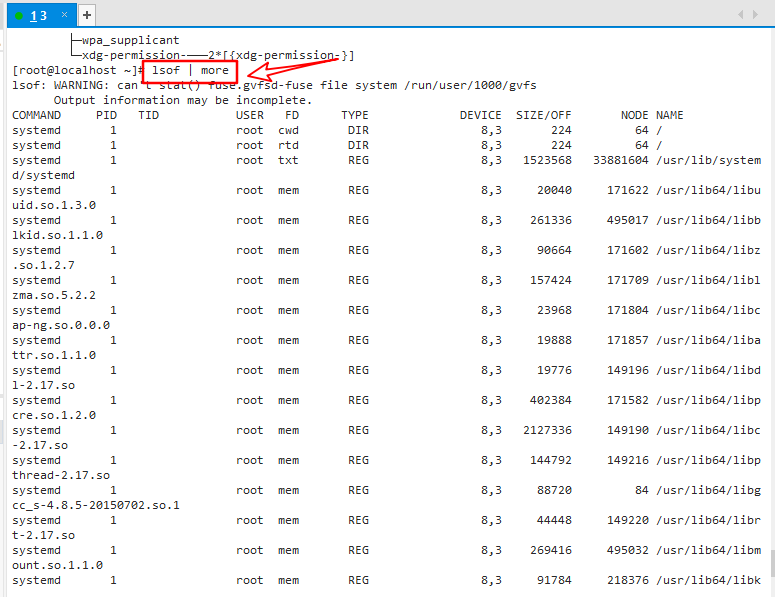
Task: Select the session tab labeled 1 3
Action: [x=42, y=15]
